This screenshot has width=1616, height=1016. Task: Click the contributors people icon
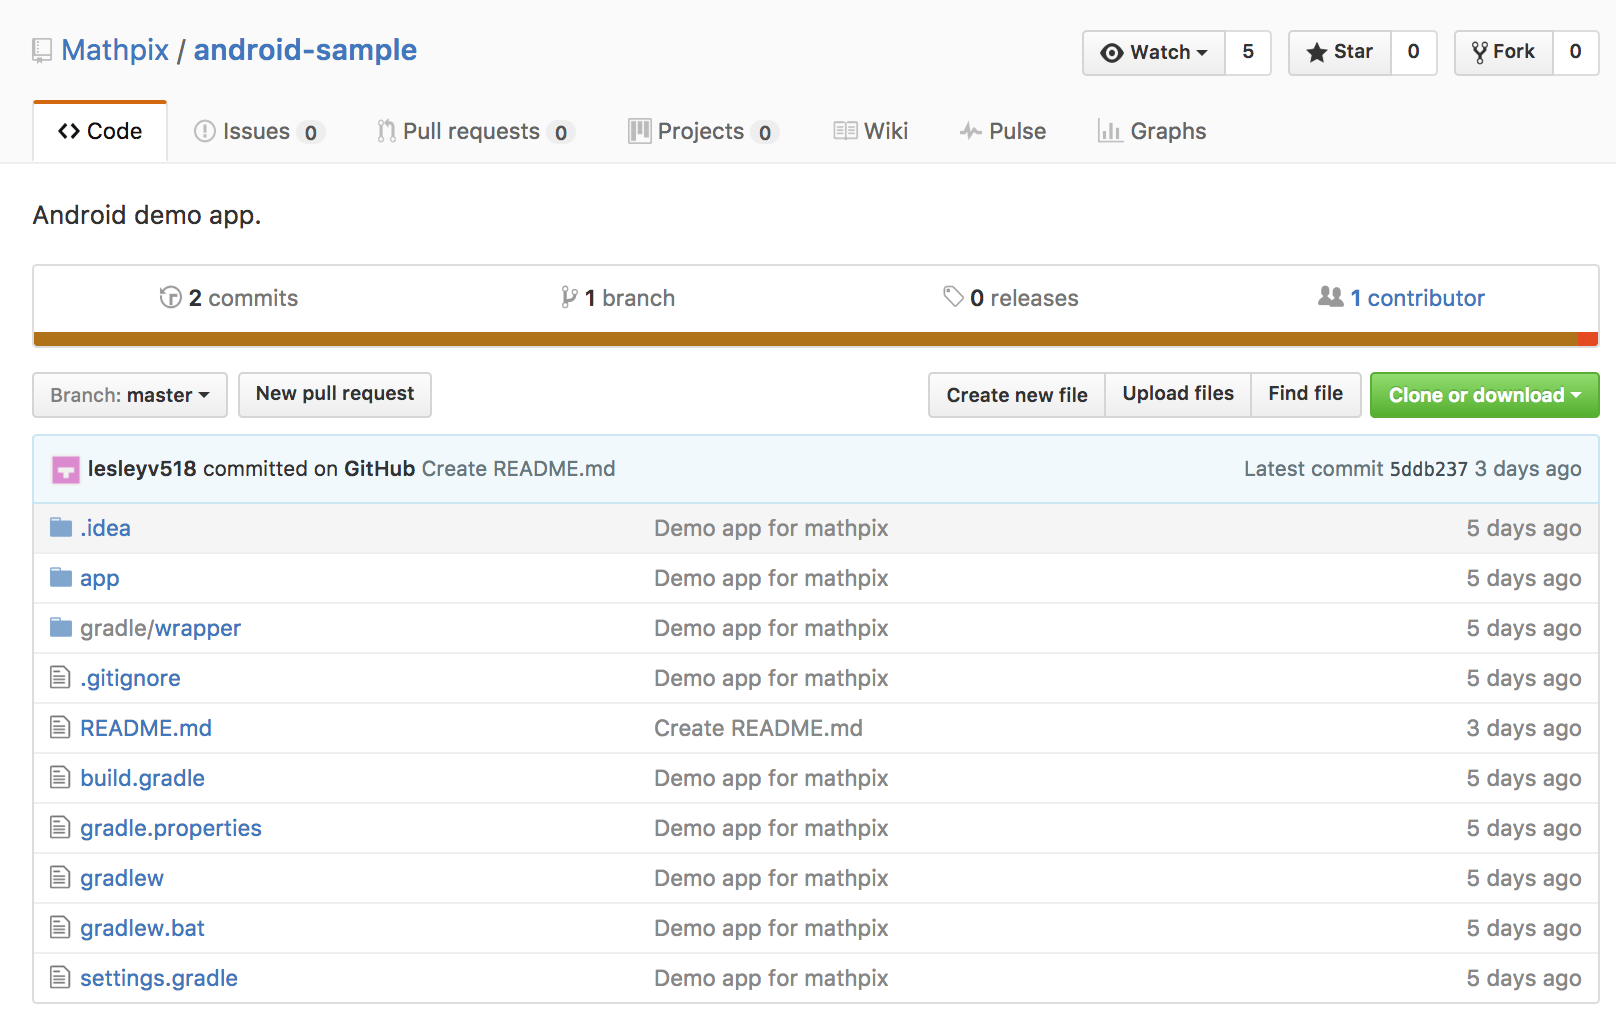point(1330,296)
